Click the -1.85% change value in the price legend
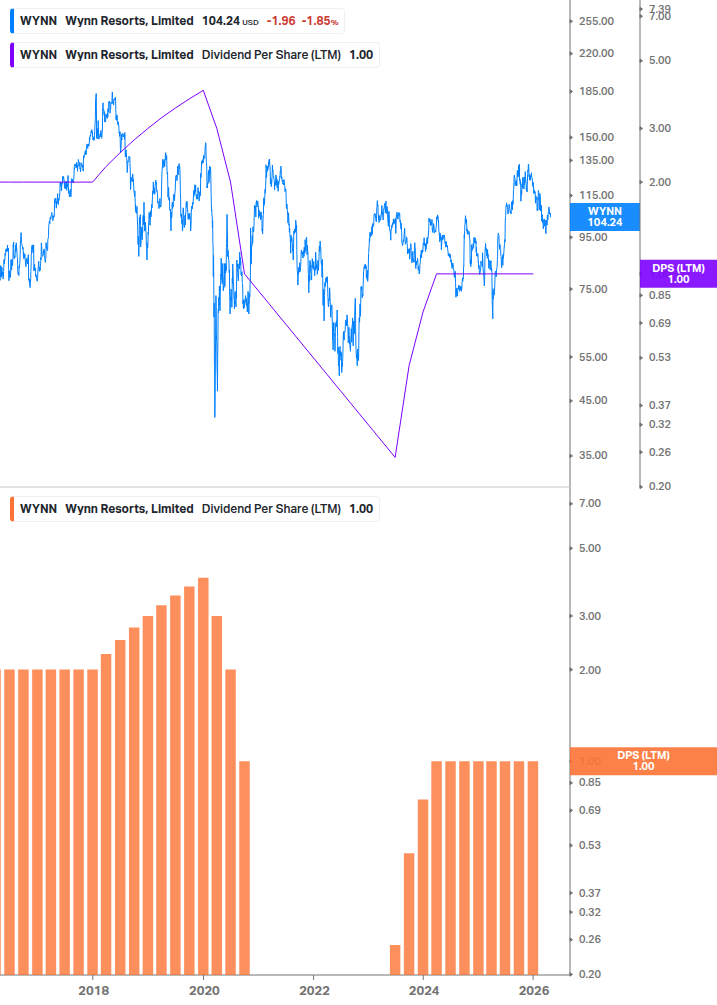717x1005 pixels. click(x=320, y=21)
